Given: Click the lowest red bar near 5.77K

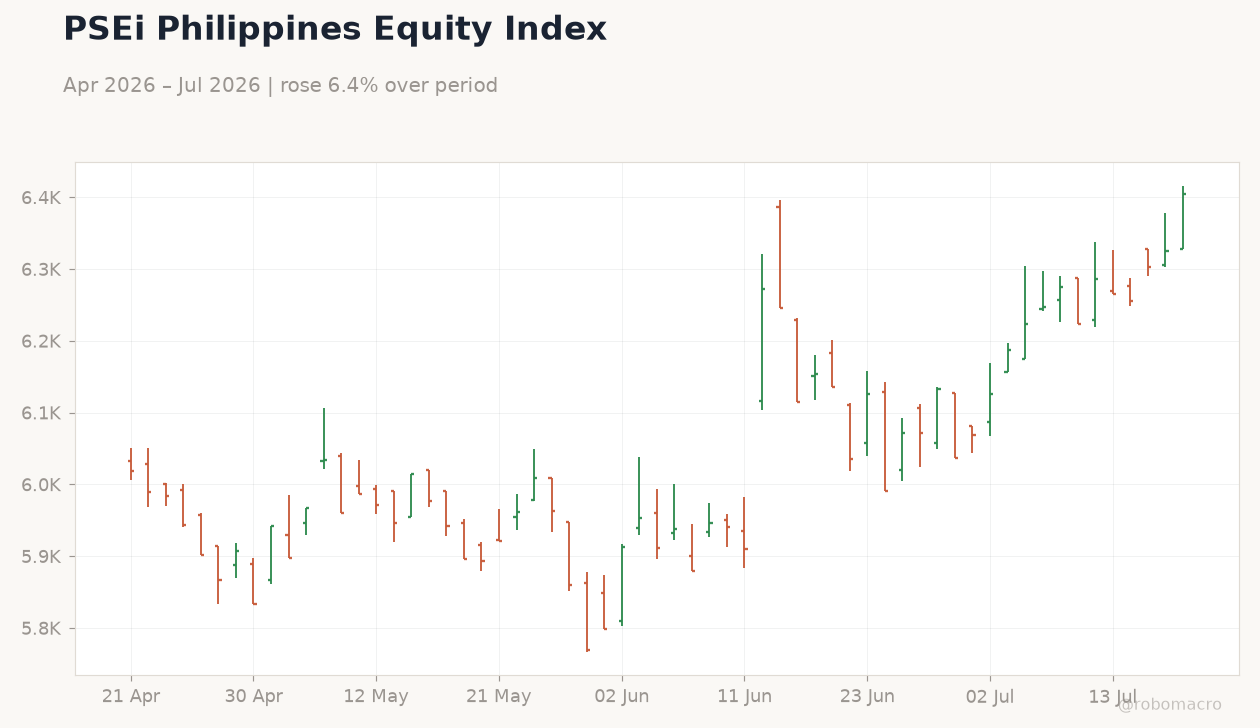Looking at the screenshot, I should pos(587,612).
